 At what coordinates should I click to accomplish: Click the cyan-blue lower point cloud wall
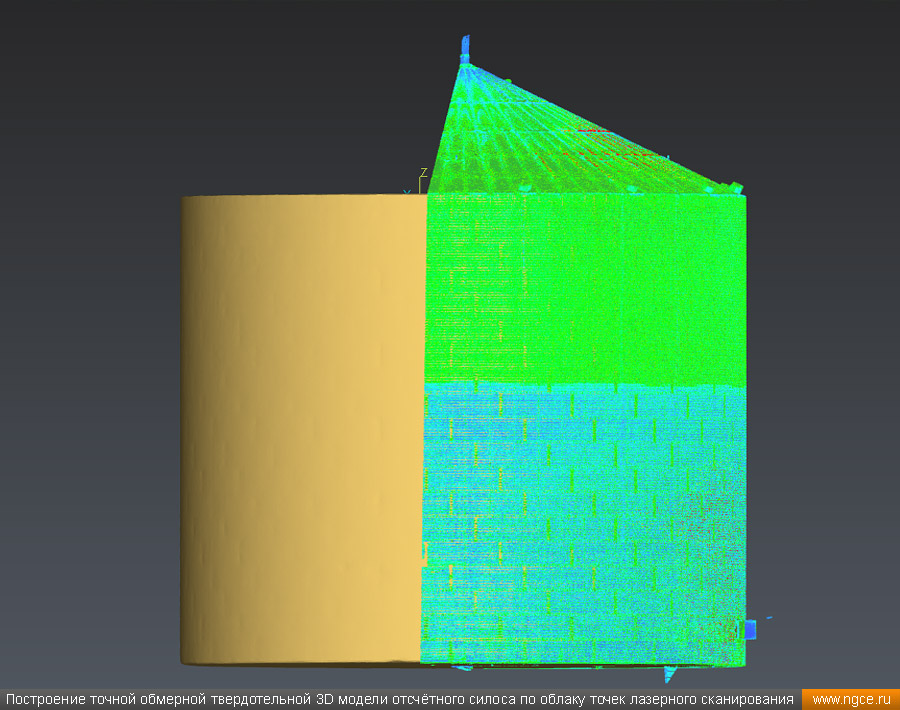point(584,525)
